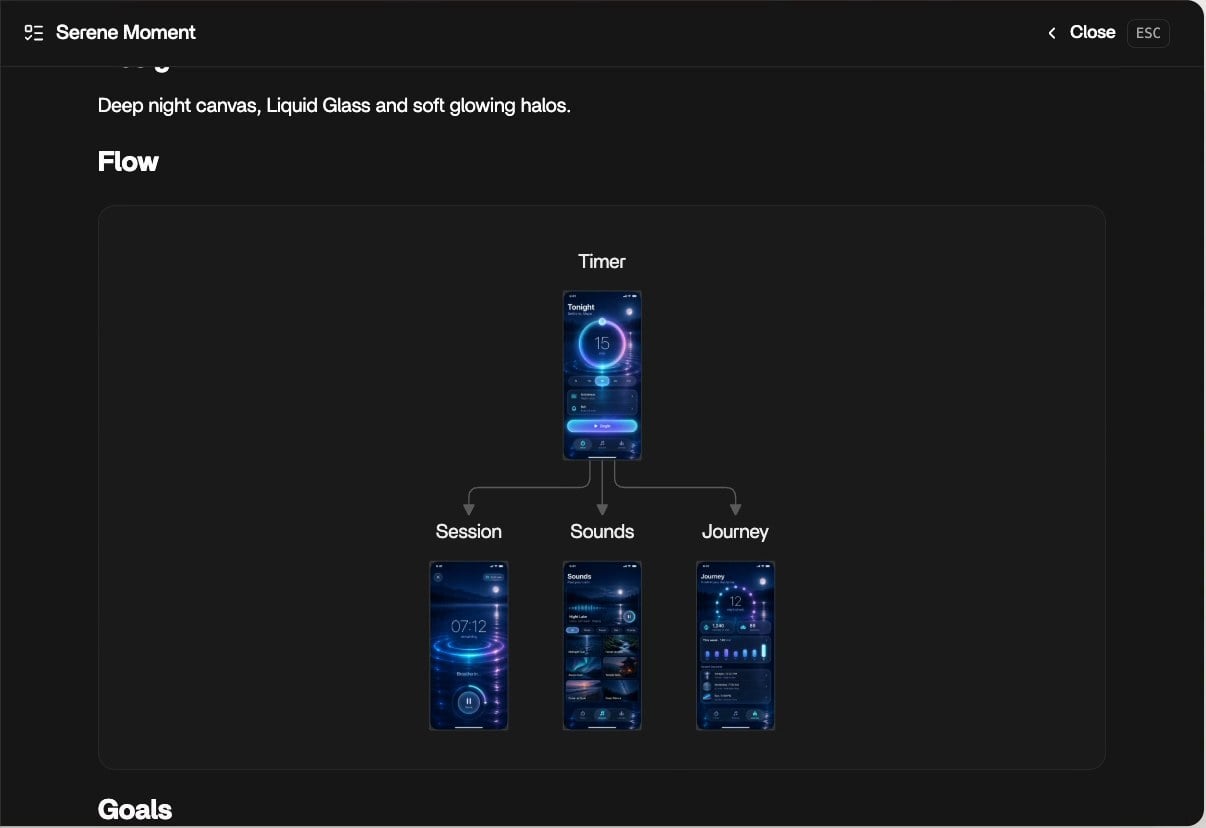This screenshot has height=828, width=1206.
Task: Click the Session label in the flow diagram
Action: point(469,532)
